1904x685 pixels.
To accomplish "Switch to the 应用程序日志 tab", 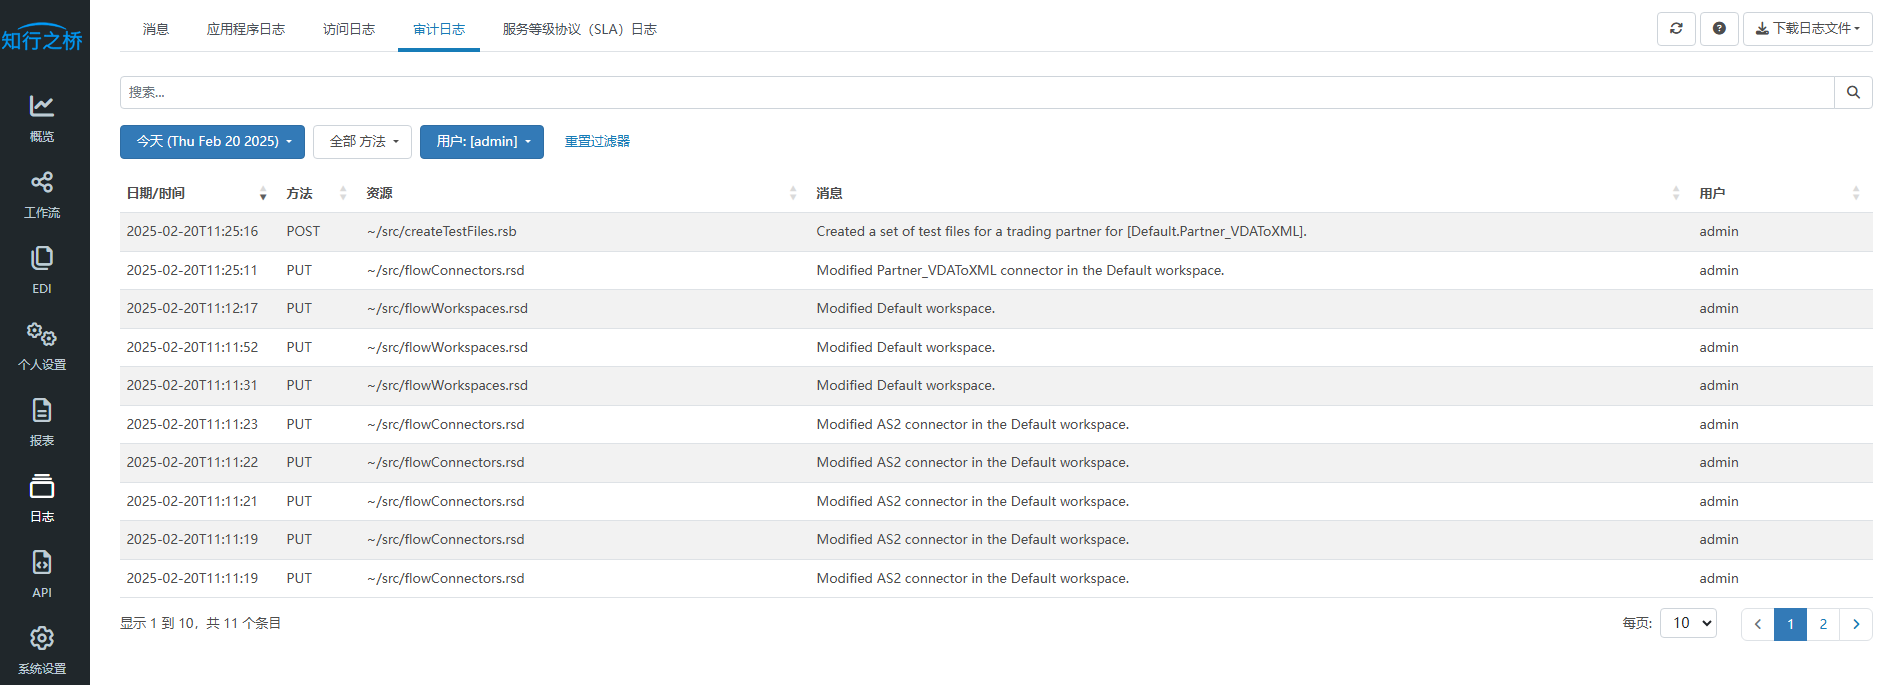I will tap(246, 29).
